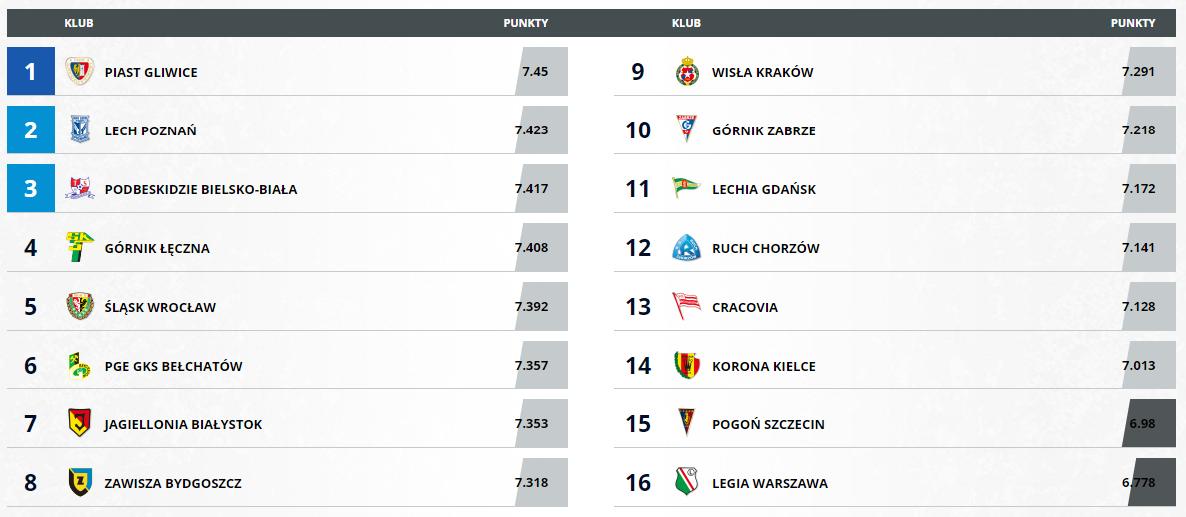
Task: Click the Wisła Kraków club crest
Action: point(687,71)
